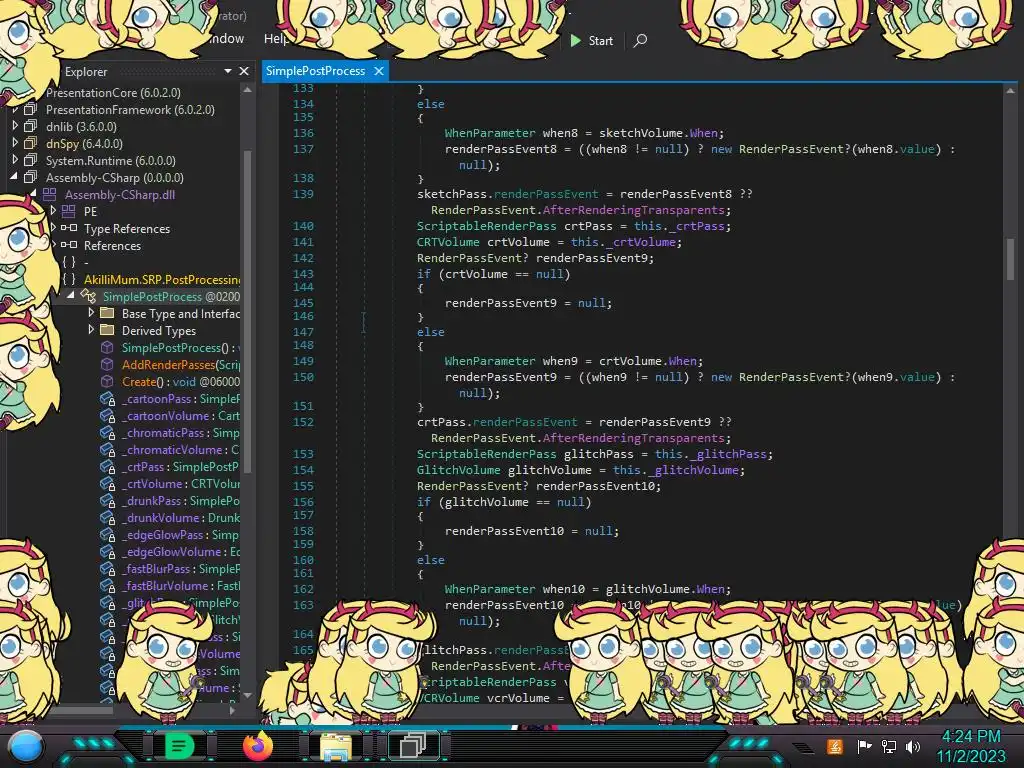Expand the Derived Types folder
Viewport: 1024px width, 768px height.
91,329
